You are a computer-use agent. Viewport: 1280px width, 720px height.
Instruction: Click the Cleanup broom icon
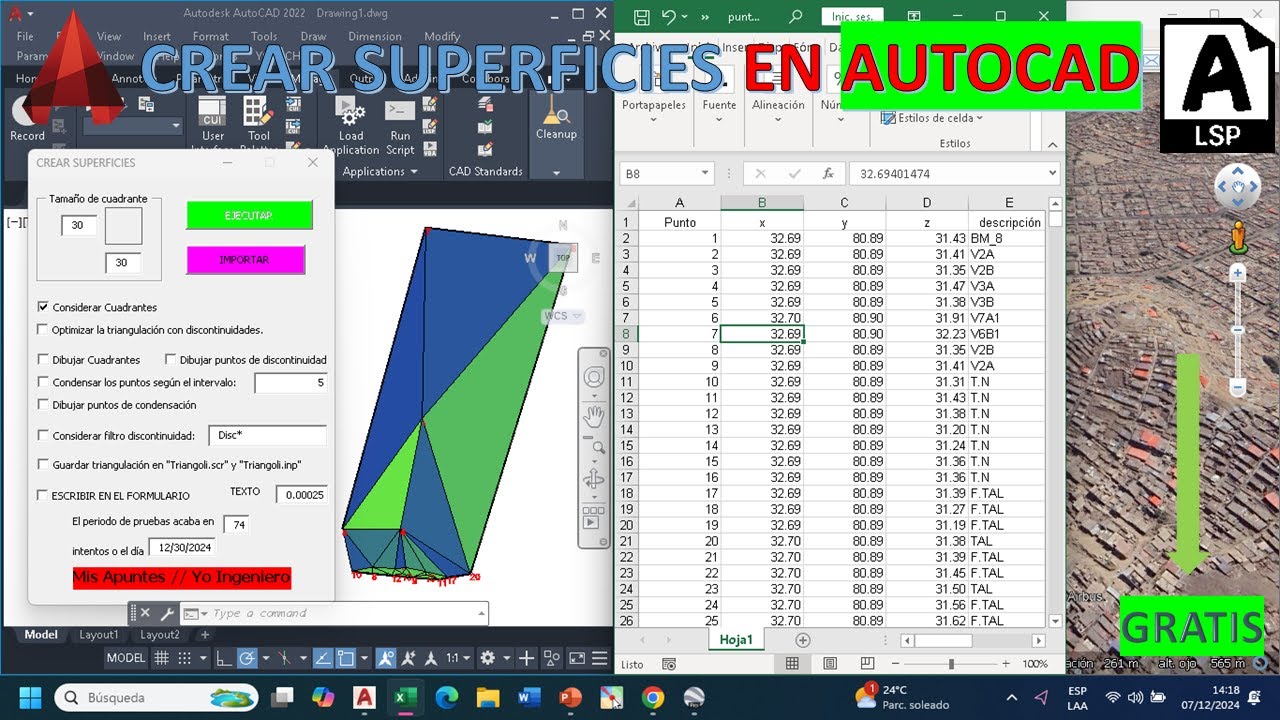click(555, 109)
